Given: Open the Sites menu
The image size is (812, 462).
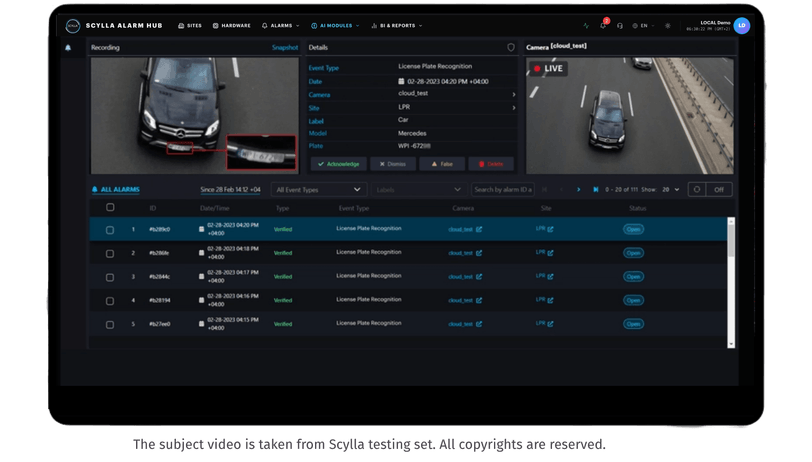Looking at the screenshot, I should click(x=190, y=25).
